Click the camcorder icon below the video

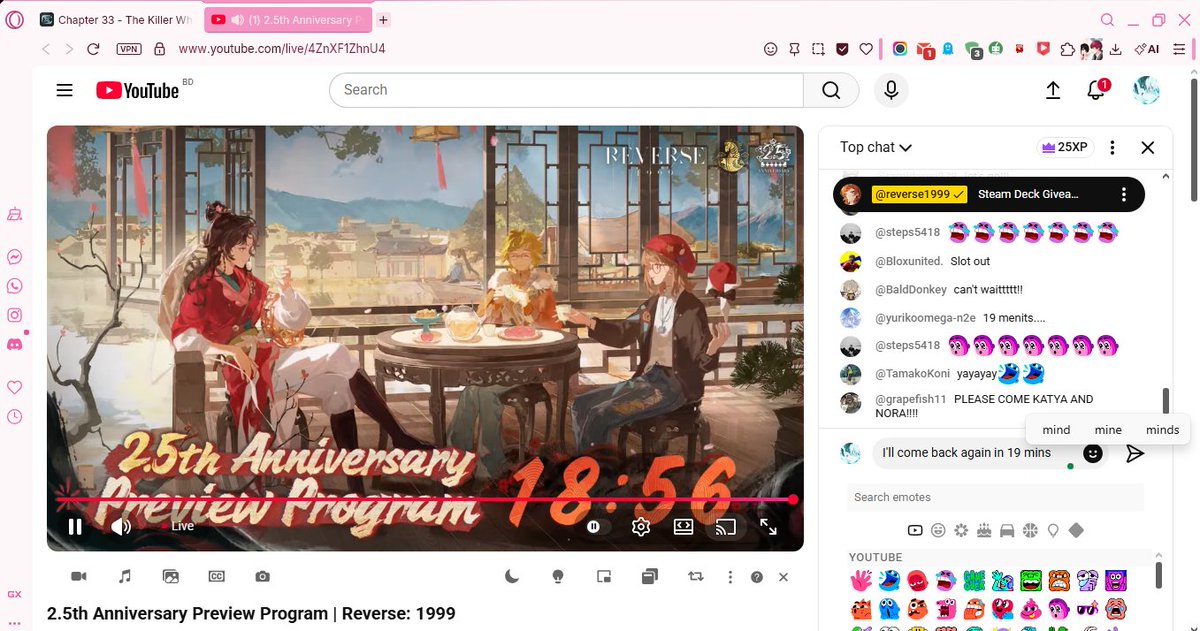tap(78, 577)
